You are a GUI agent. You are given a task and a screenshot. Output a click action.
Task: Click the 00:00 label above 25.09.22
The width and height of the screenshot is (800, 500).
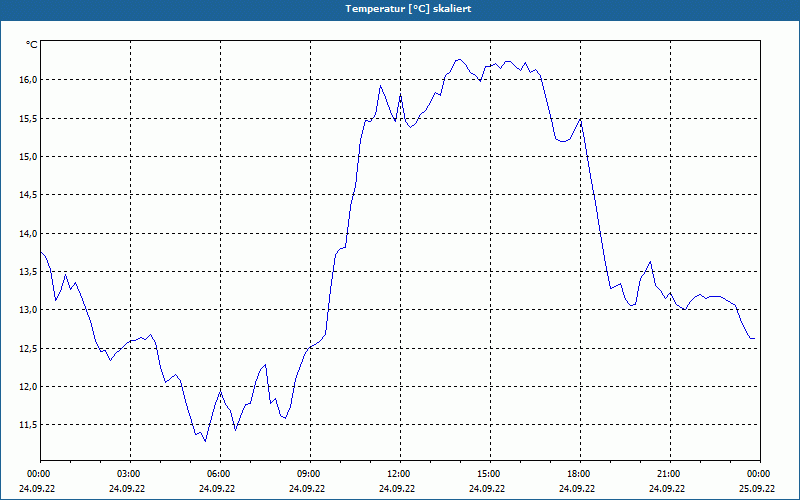pos(760,474)
